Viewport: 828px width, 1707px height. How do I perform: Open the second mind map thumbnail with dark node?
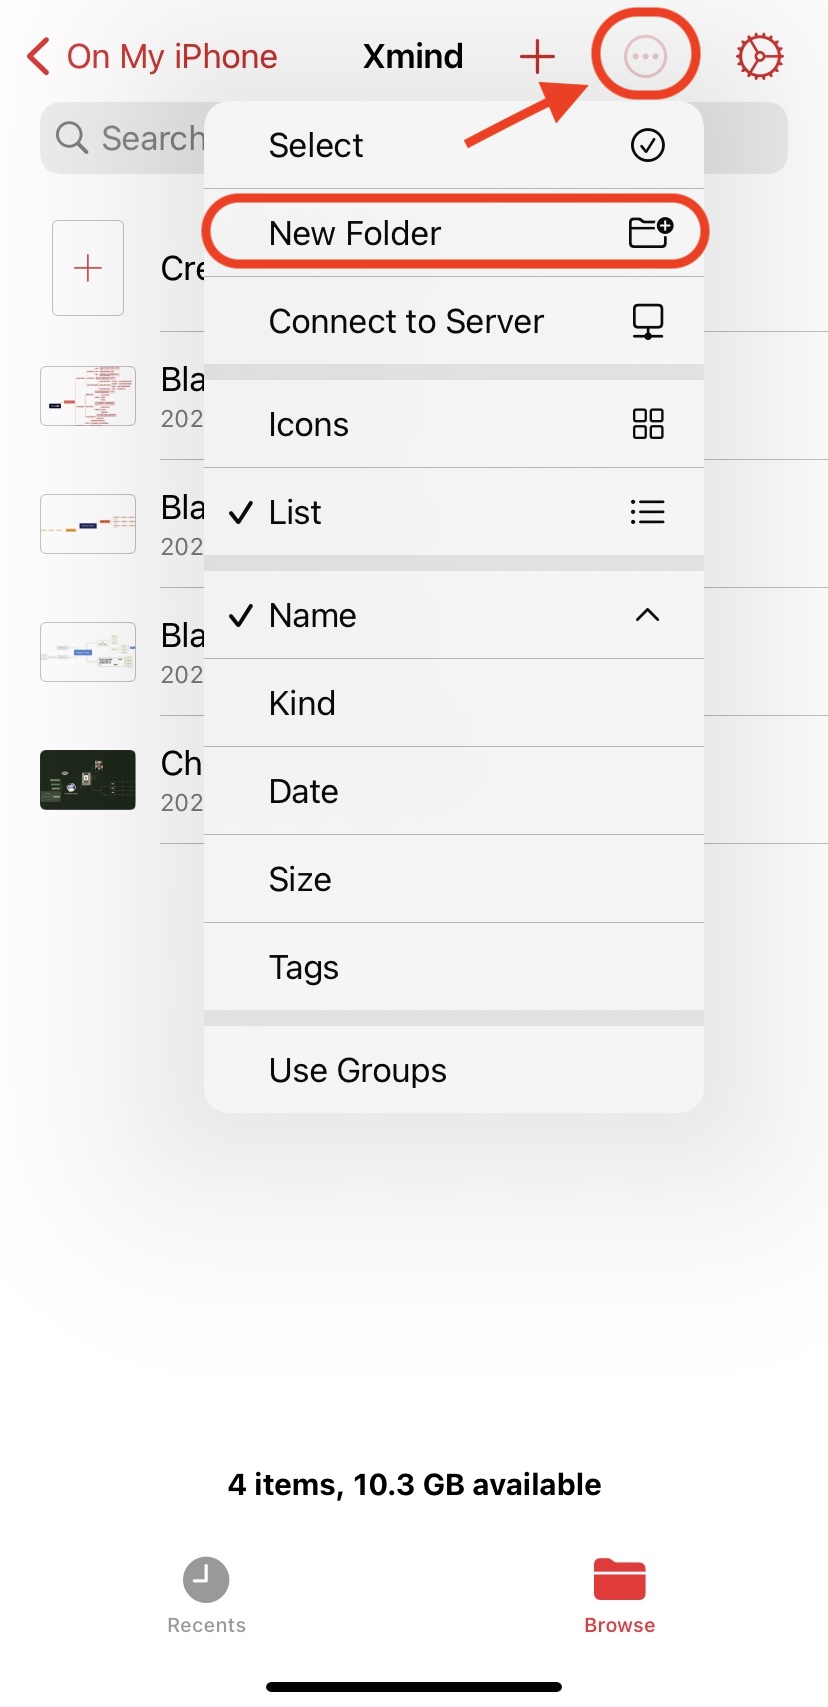(x=88, y=524)
